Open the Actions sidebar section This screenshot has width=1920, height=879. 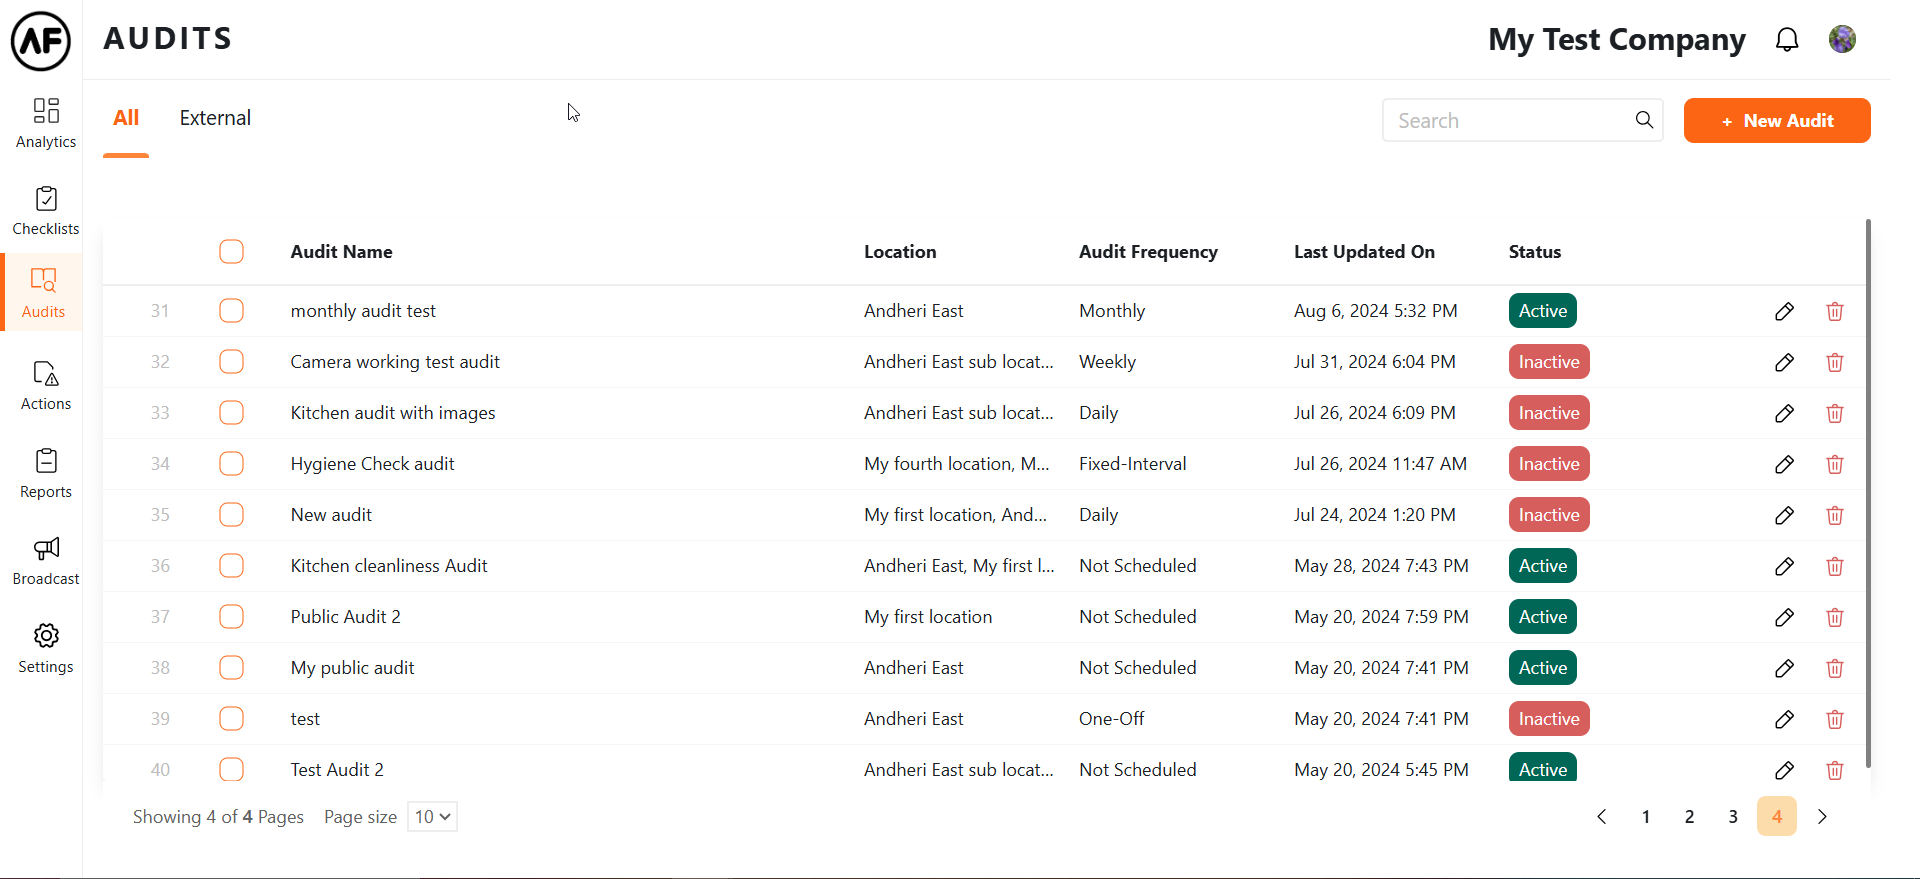pyautogui.click(x=46, y=386)
